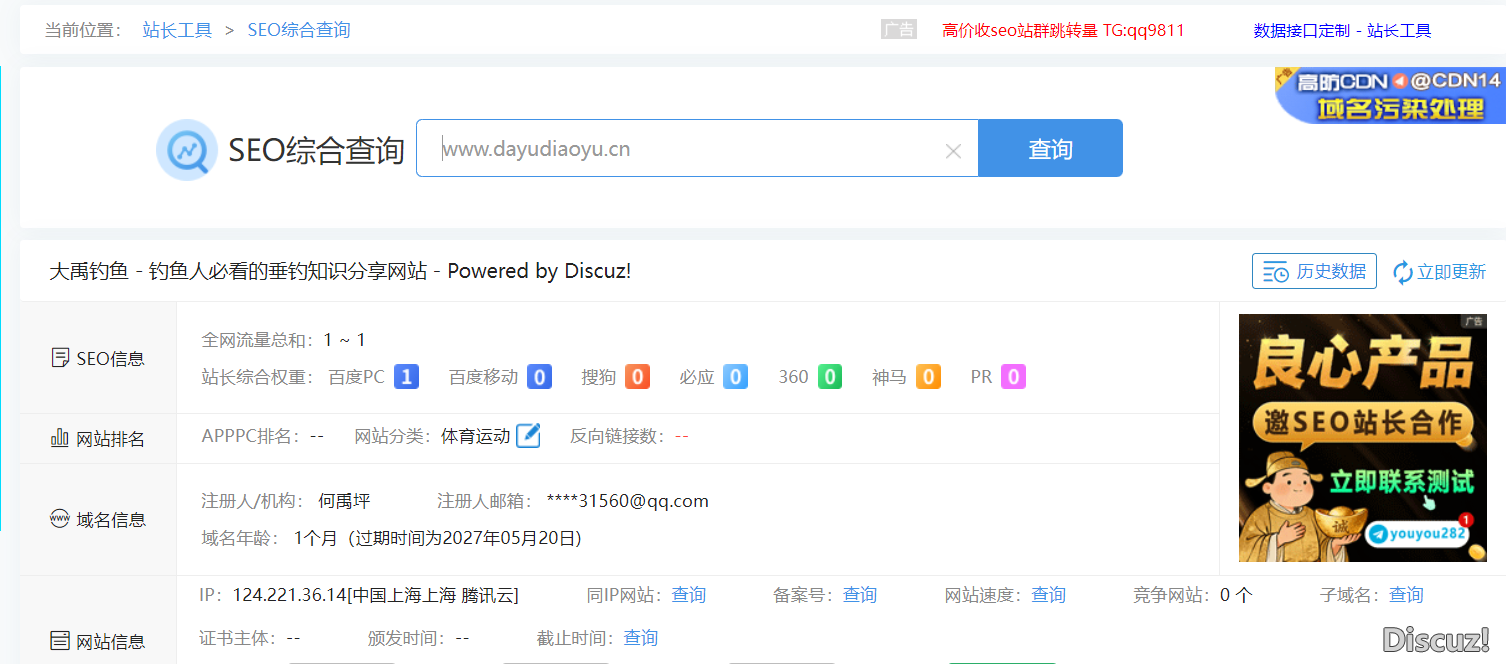Click the SEO信息 document icon

(60, 358)
